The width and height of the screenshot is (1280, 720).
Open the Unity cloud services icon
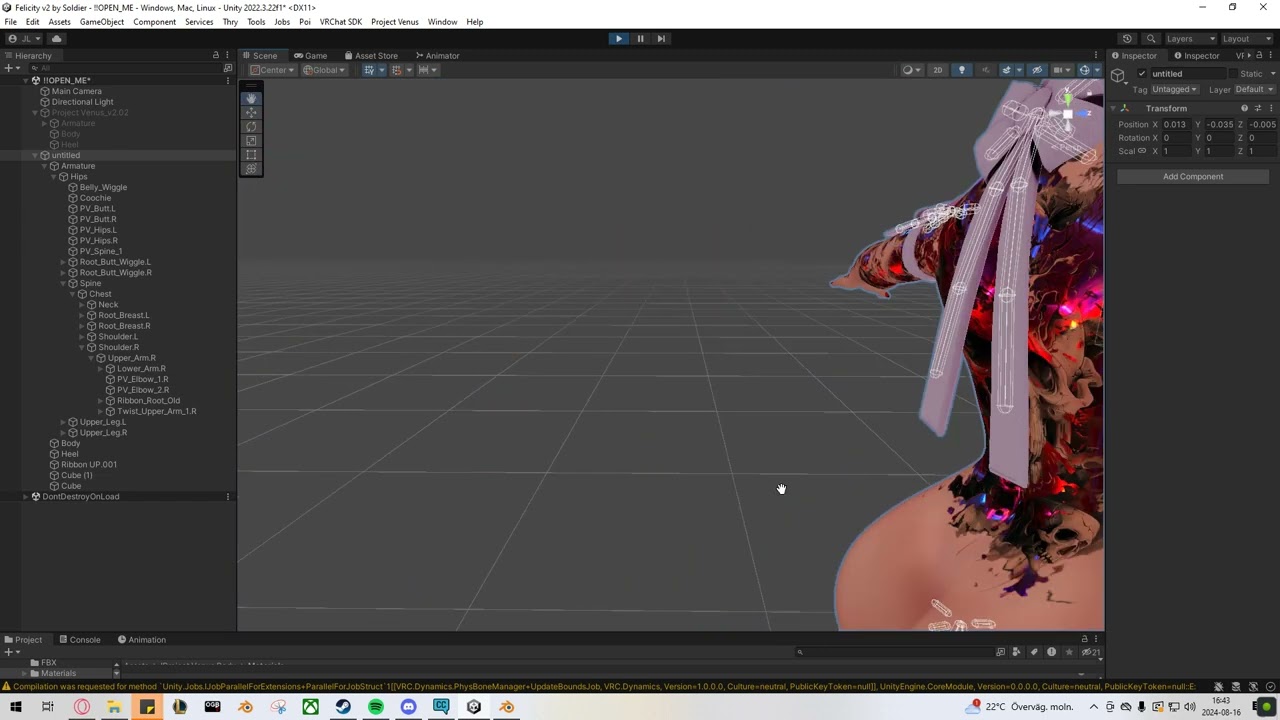[56, 38]
